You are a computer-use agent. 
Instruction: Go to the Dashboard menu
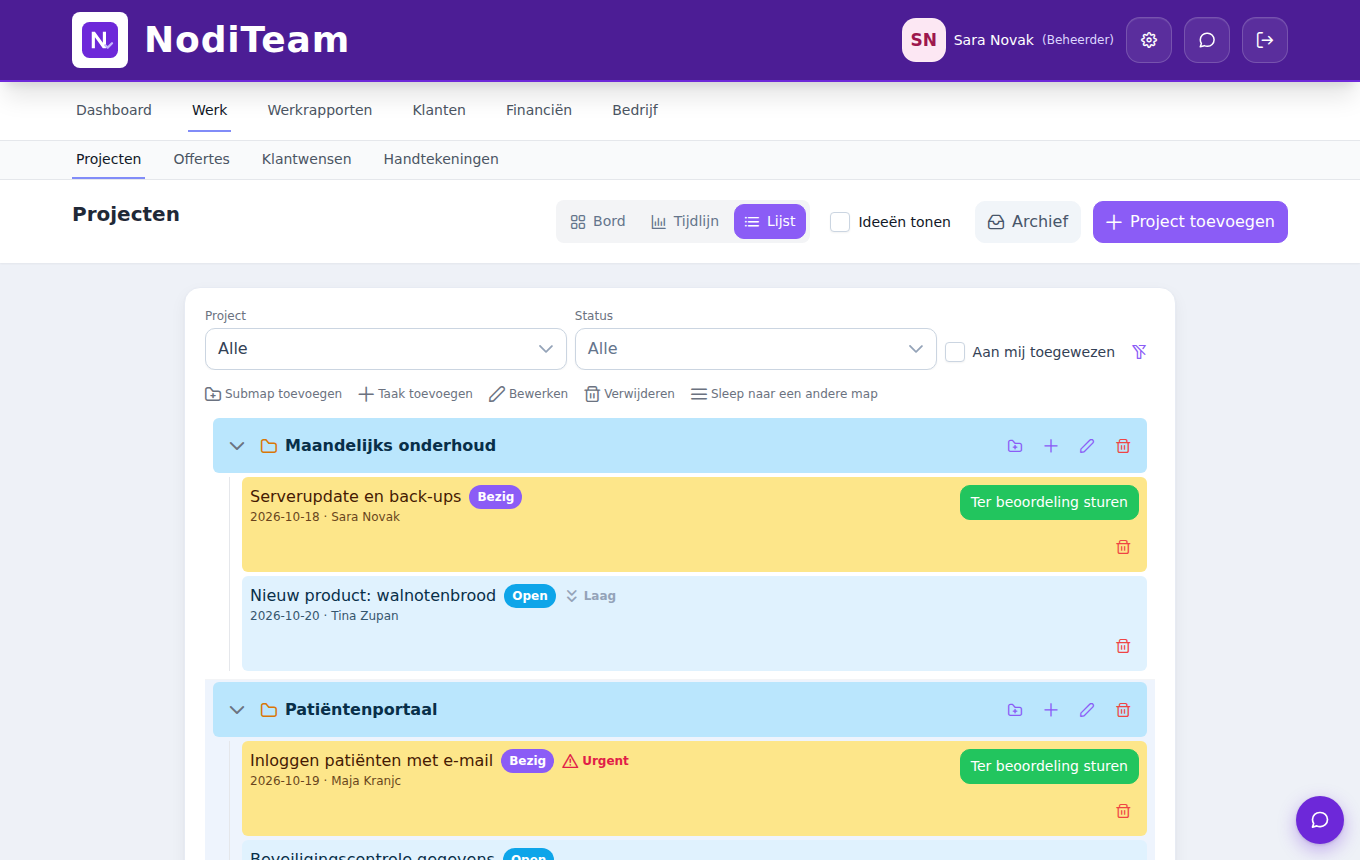(x=114, y=110)
